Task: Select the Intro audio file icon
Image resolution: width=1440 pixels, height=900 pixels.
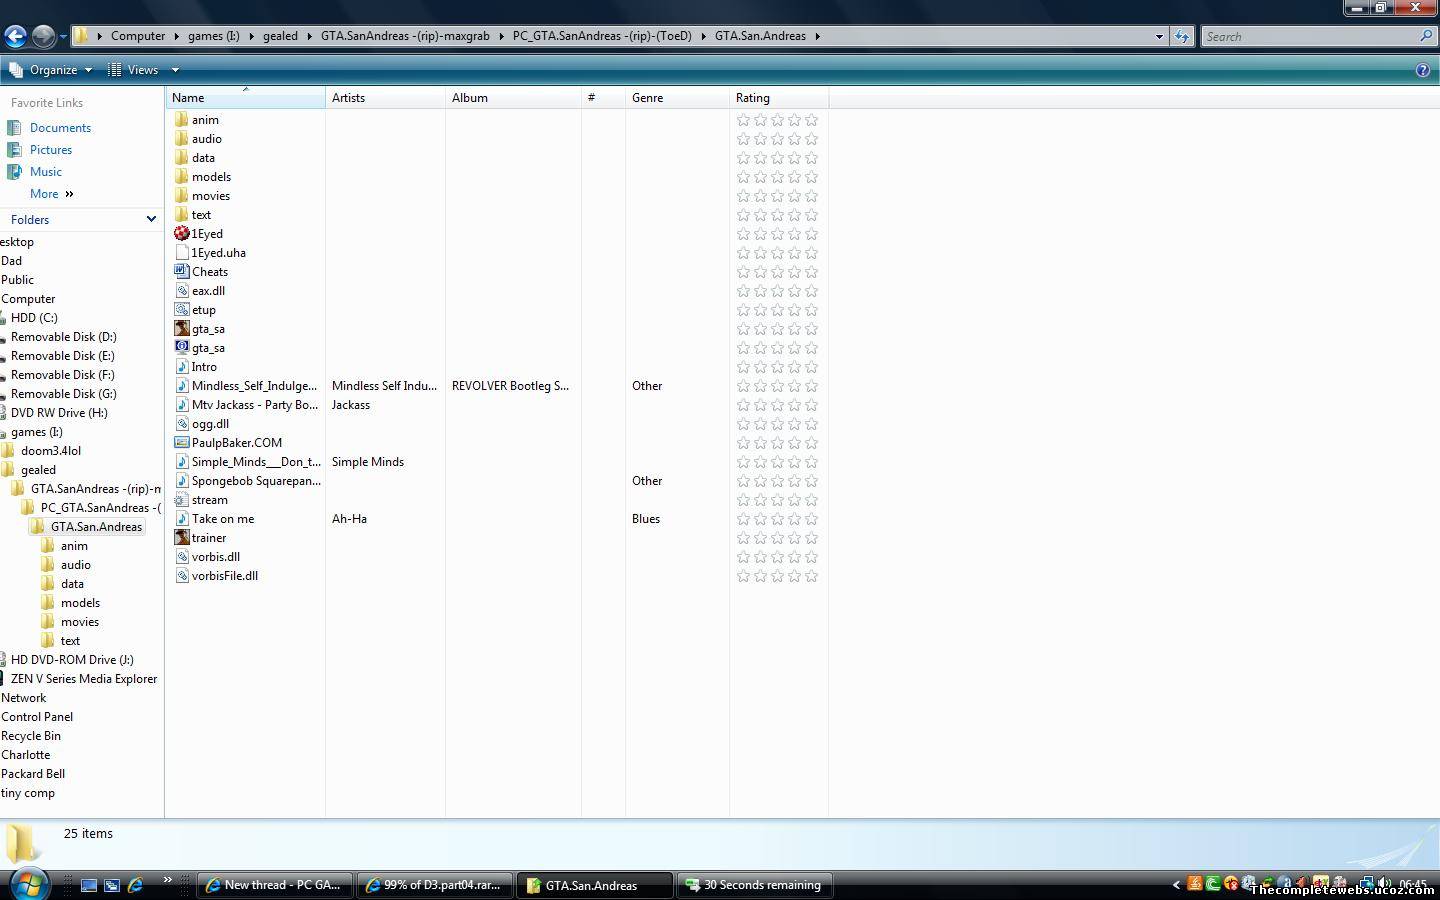Action: 182,366
